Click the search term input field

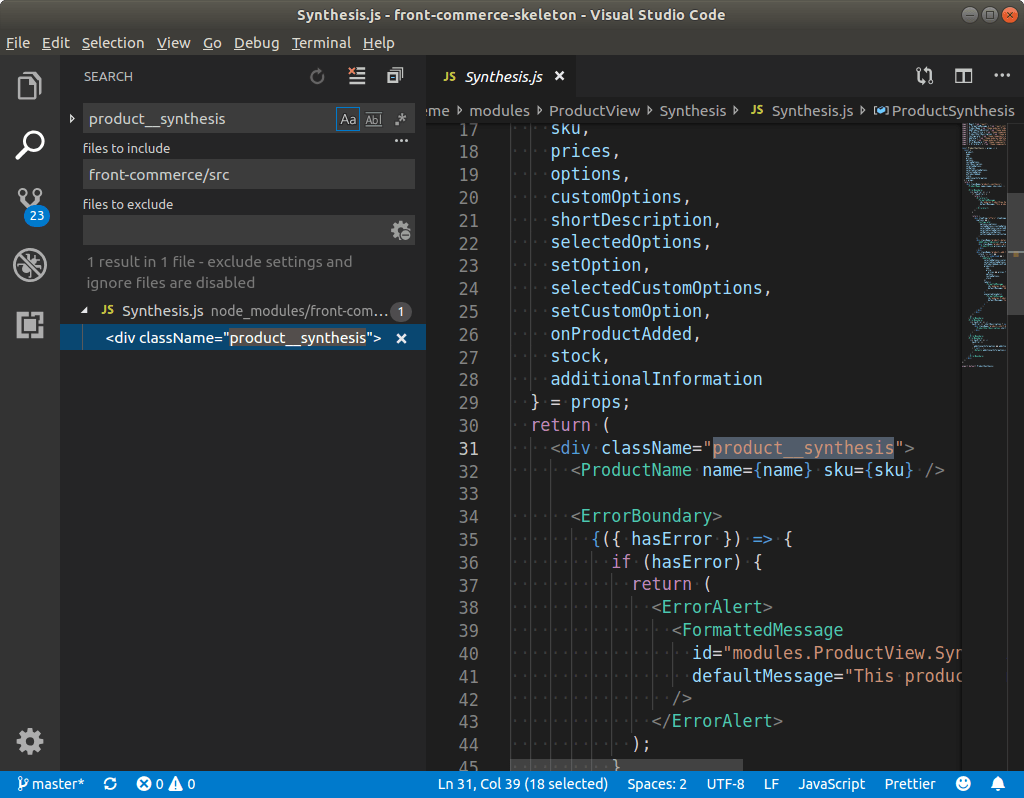pos(209,119)
